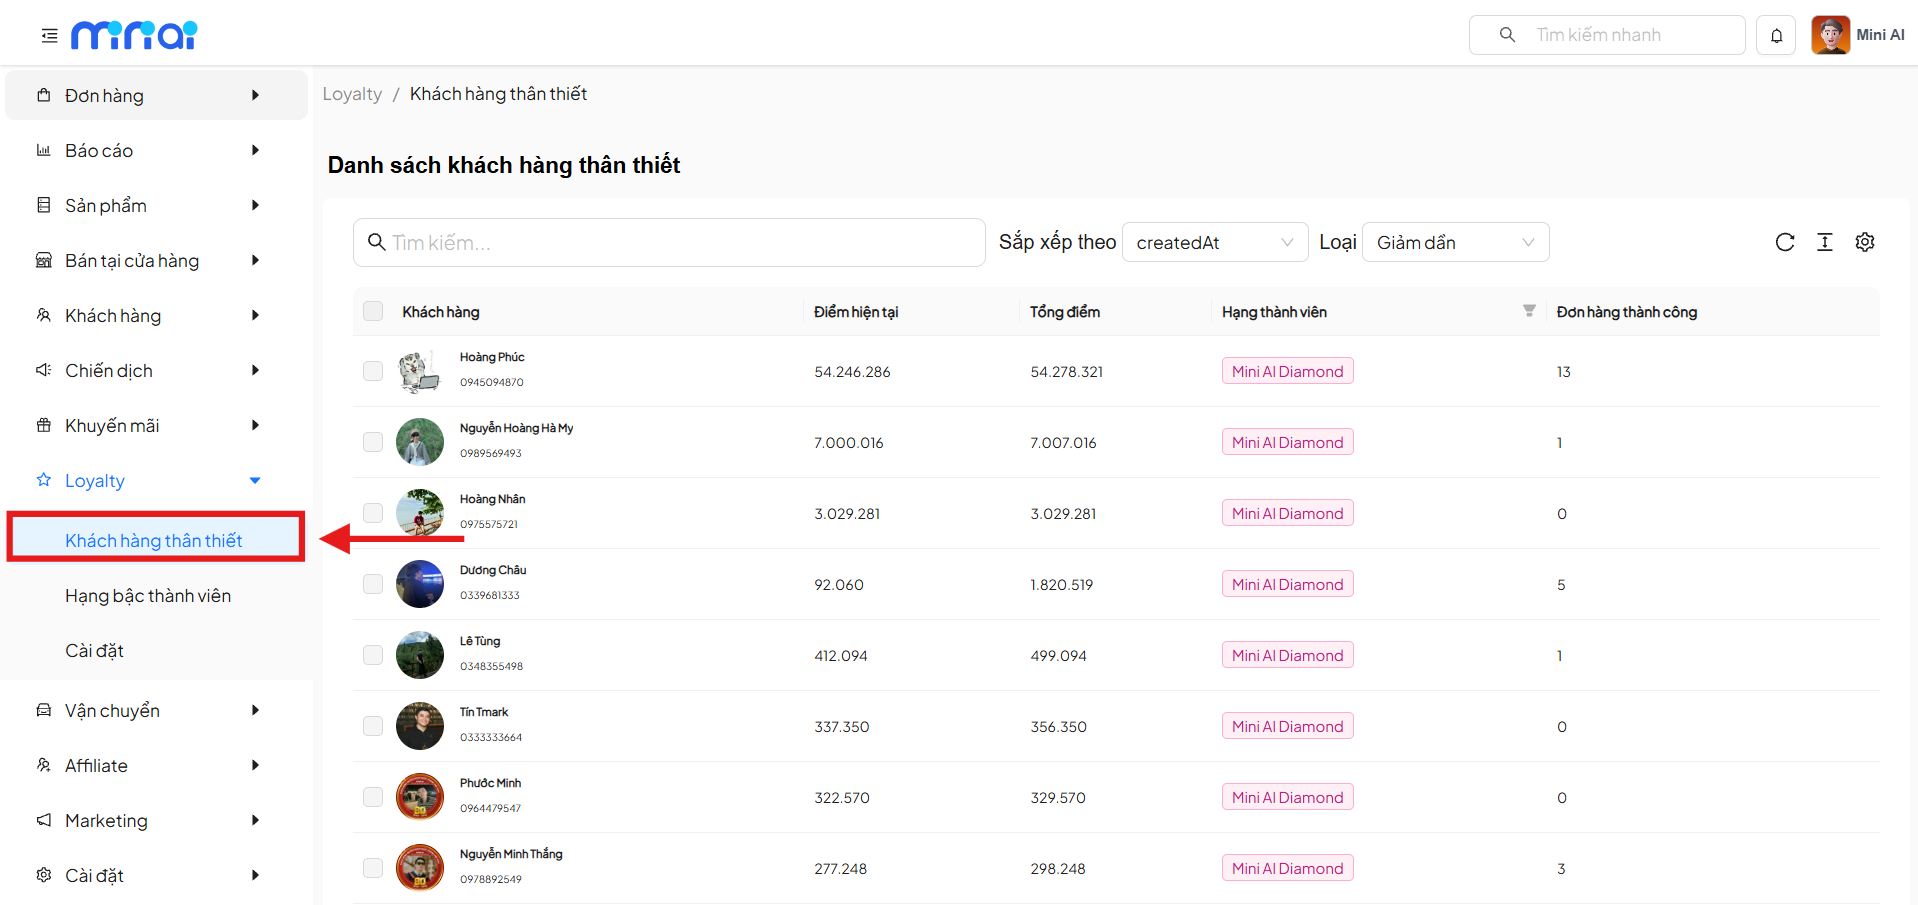
Task: Open the createdAt sort dropdown
Action: point(1214,242)
